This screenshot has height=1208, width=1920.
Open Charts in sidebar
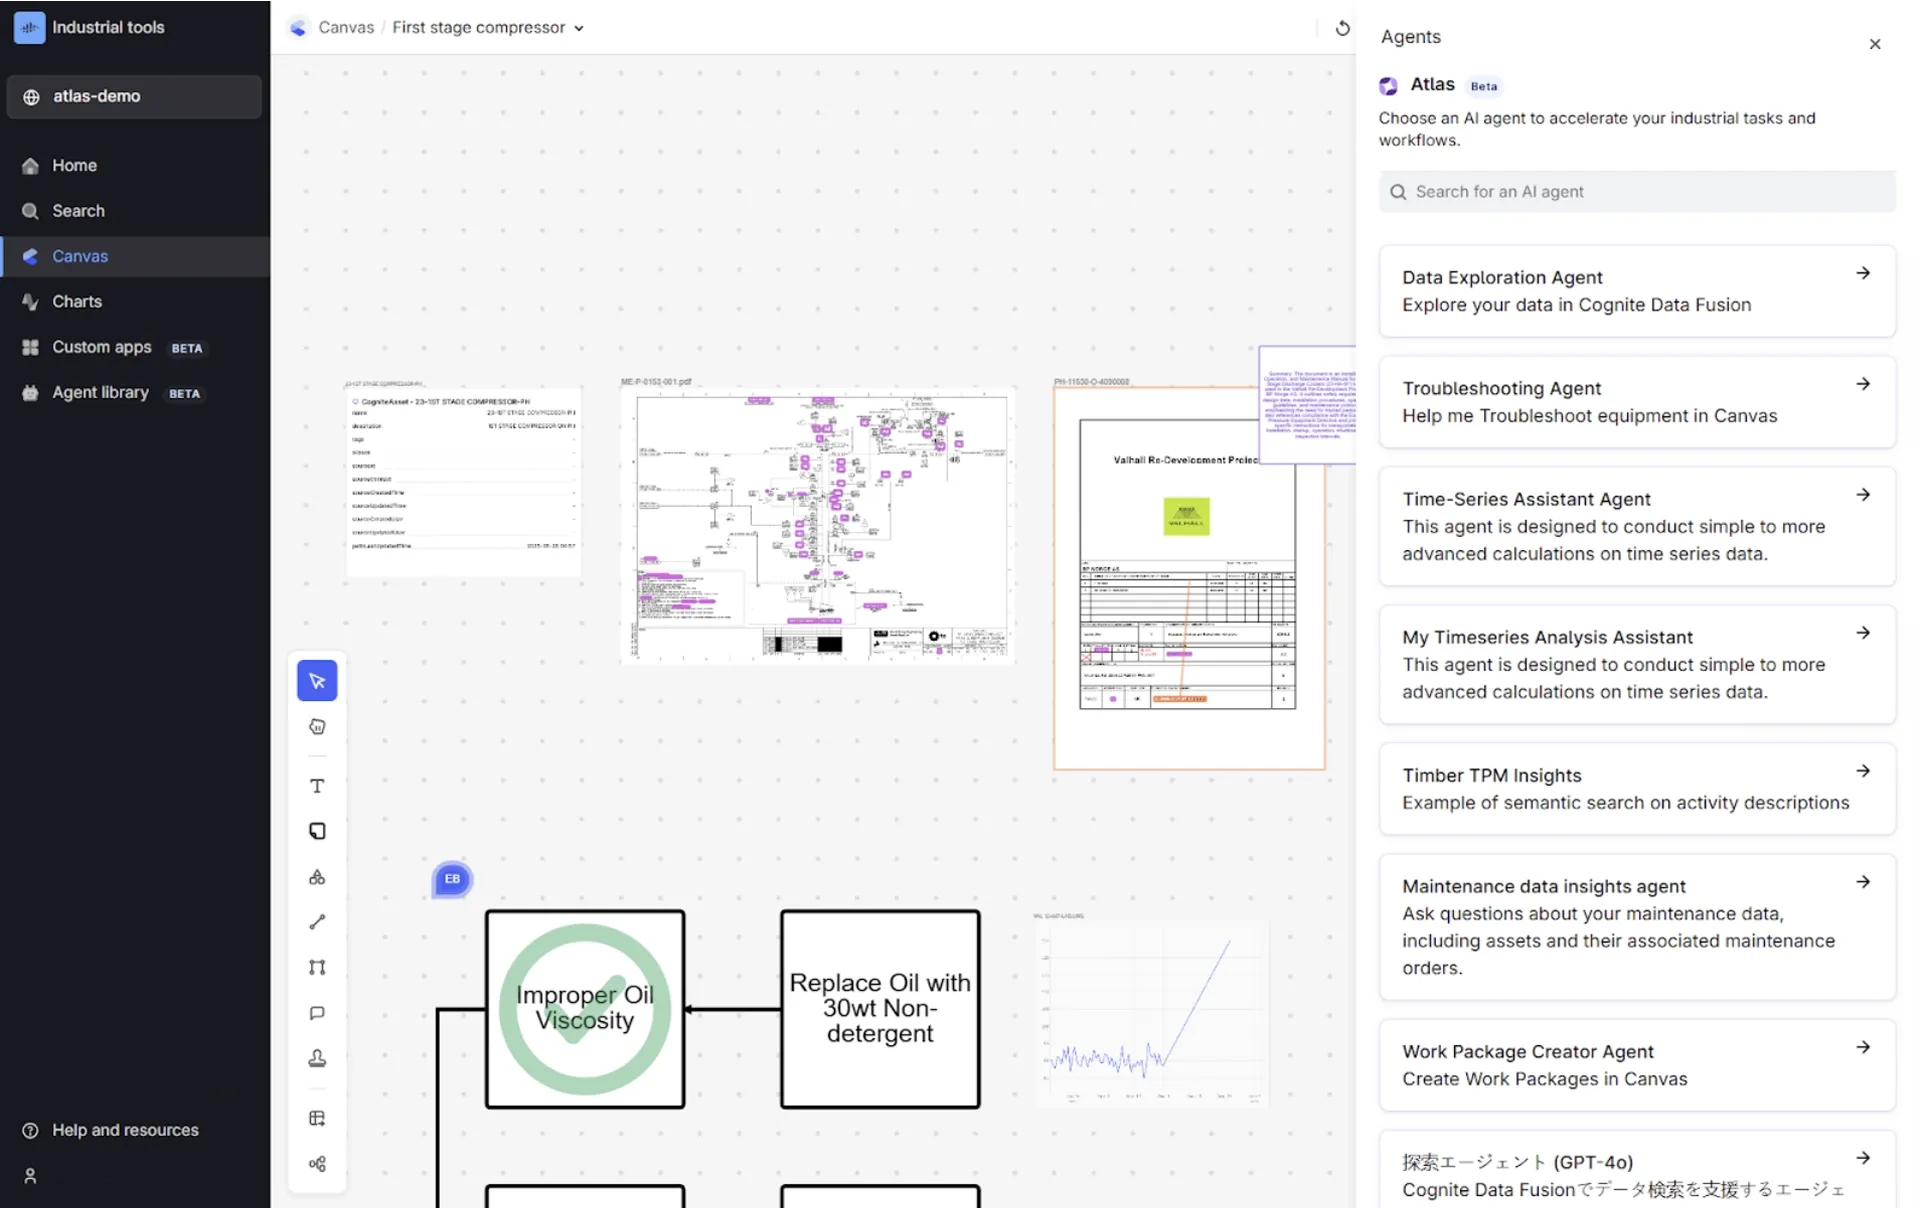[135, 302]
